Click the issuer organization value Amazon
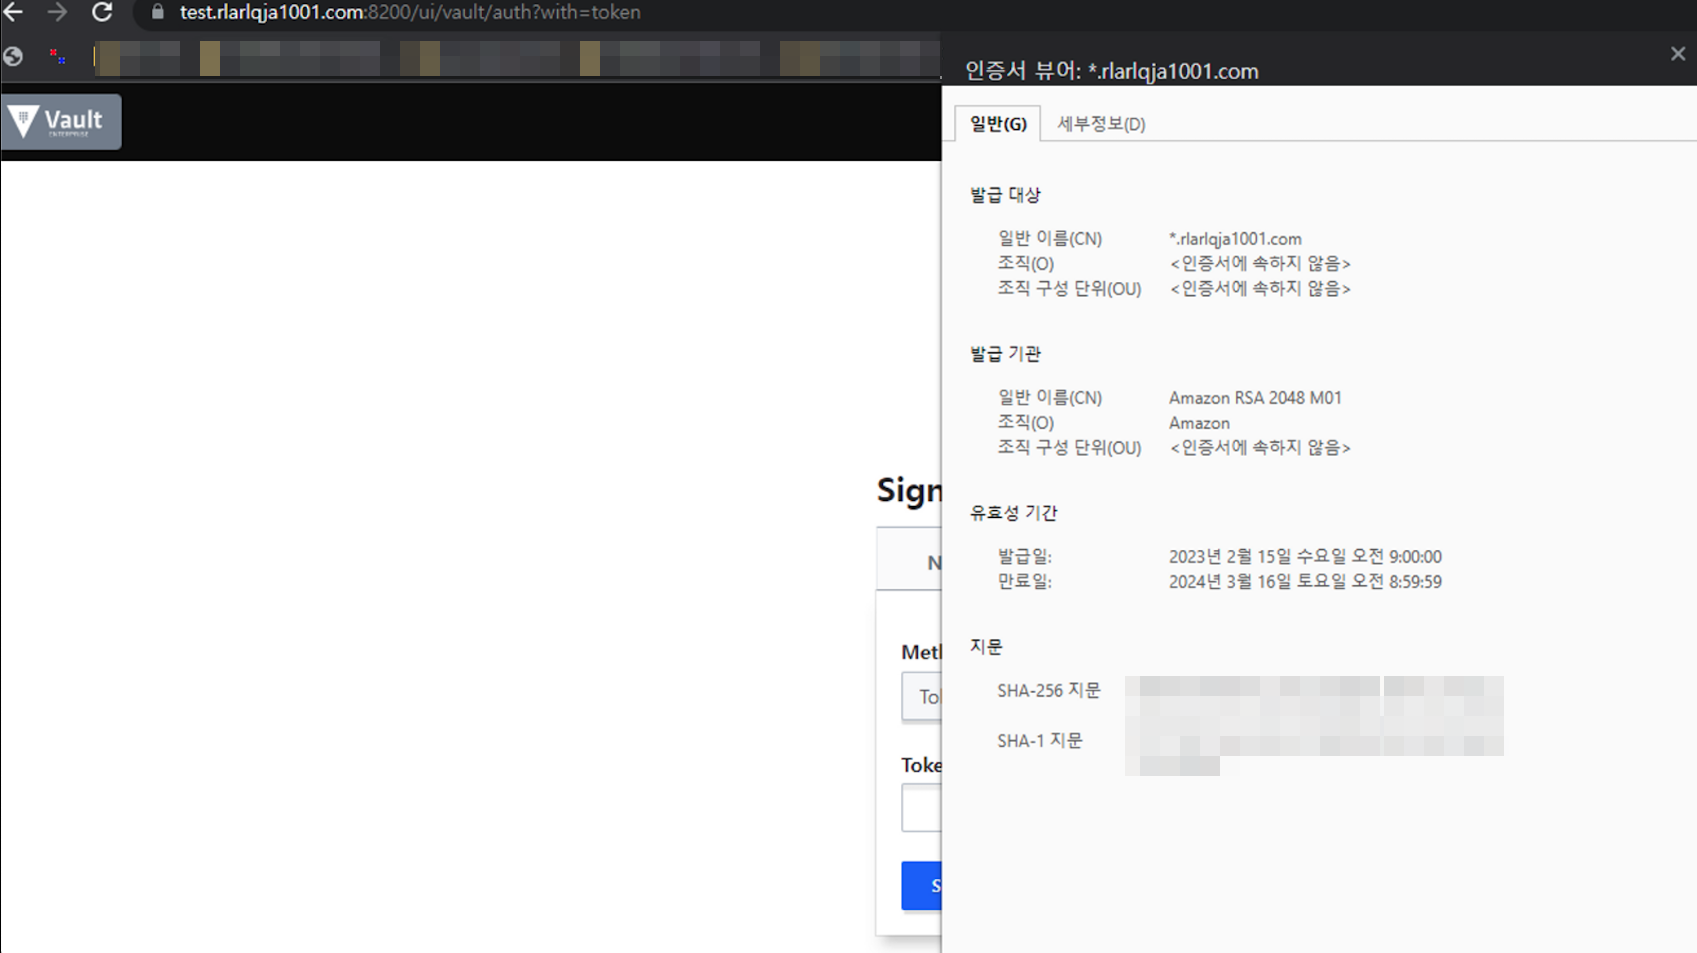This screenshot has width=1697, height=953. click(1199, 423)
